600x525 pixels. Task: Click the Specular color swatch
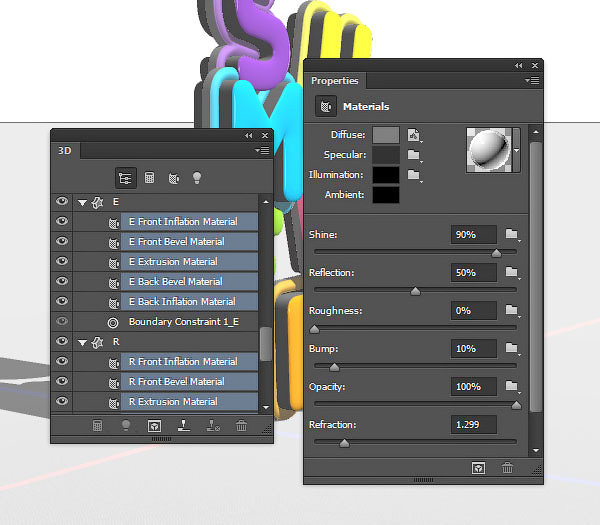point(386,155)
